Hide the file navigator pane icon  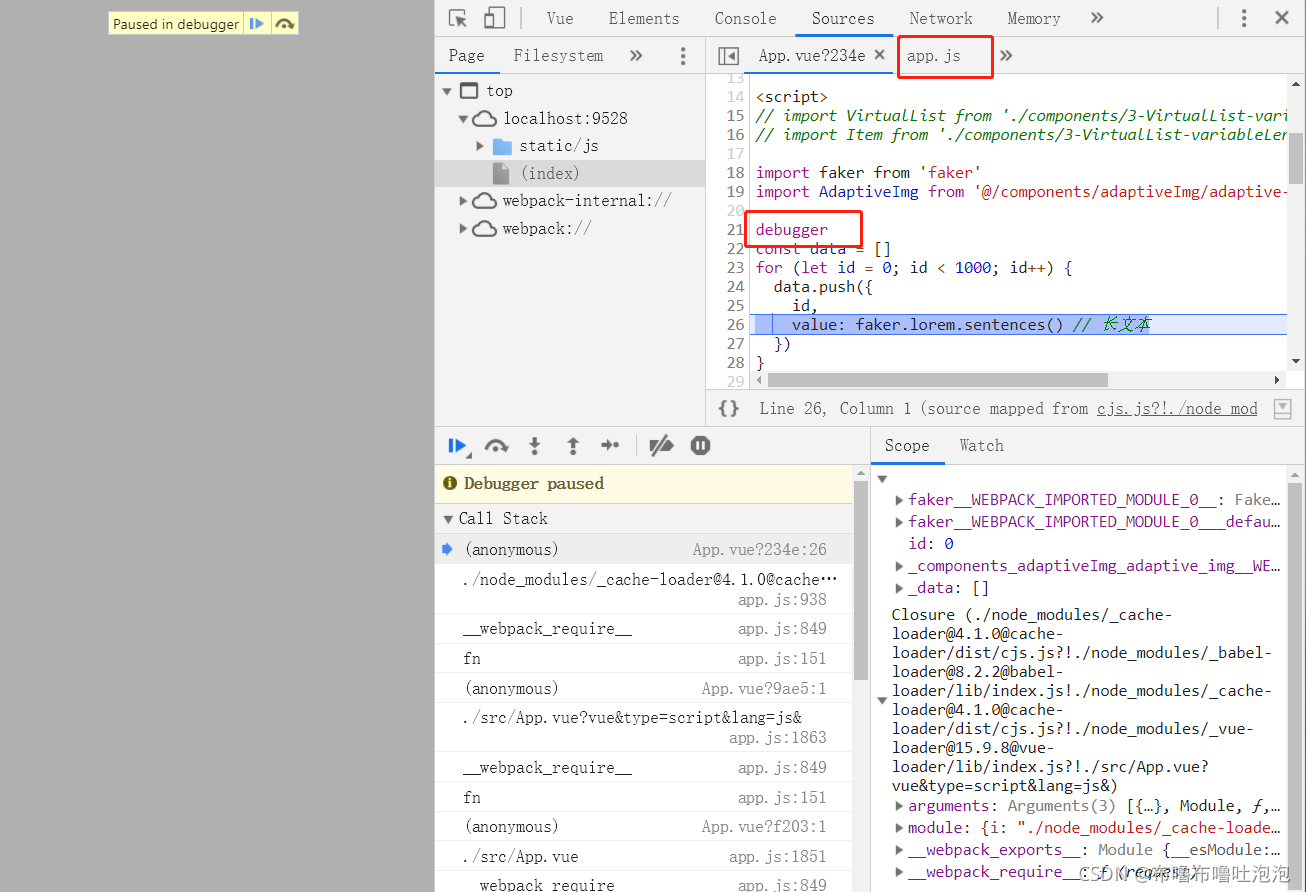pyautogui.click(x=729, y=56)
